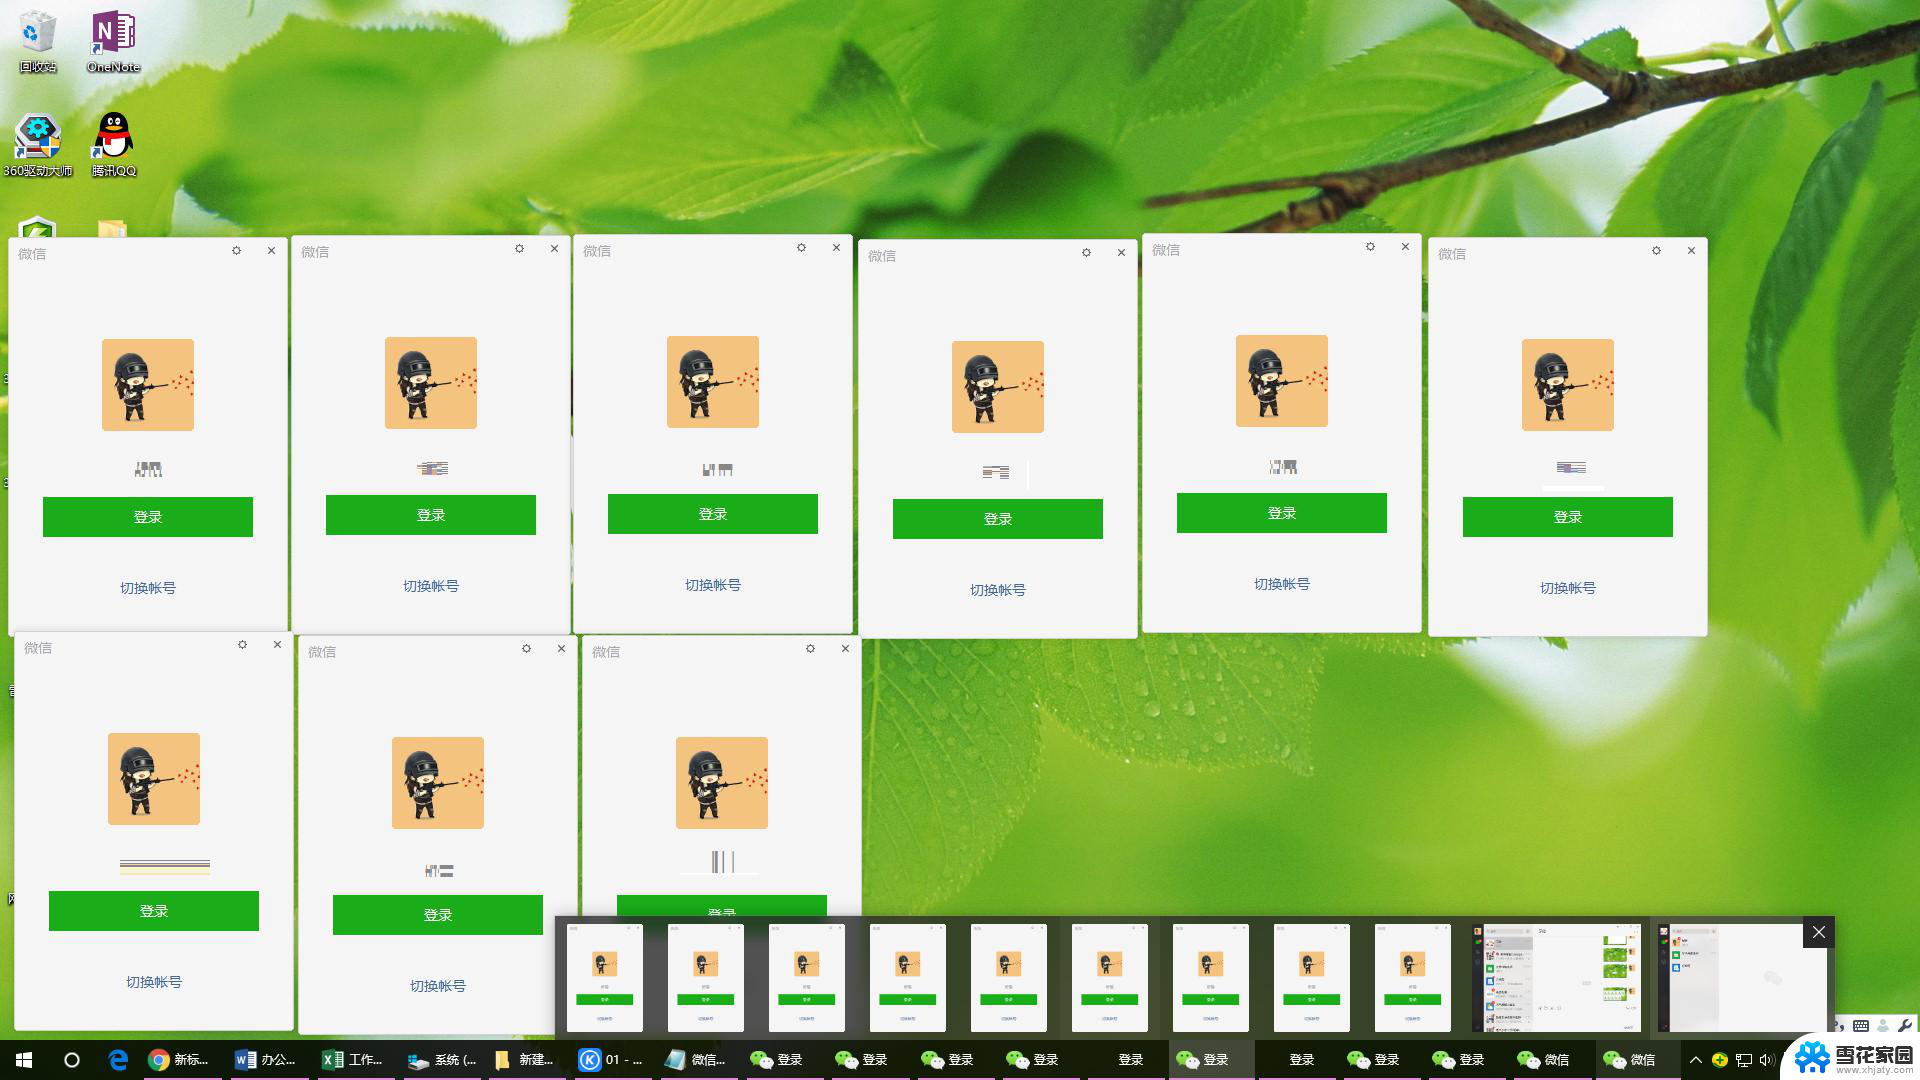Open the 360 security tray icon
The width and height of the screenshot is (1920, 1080).
point(1720,1060)
